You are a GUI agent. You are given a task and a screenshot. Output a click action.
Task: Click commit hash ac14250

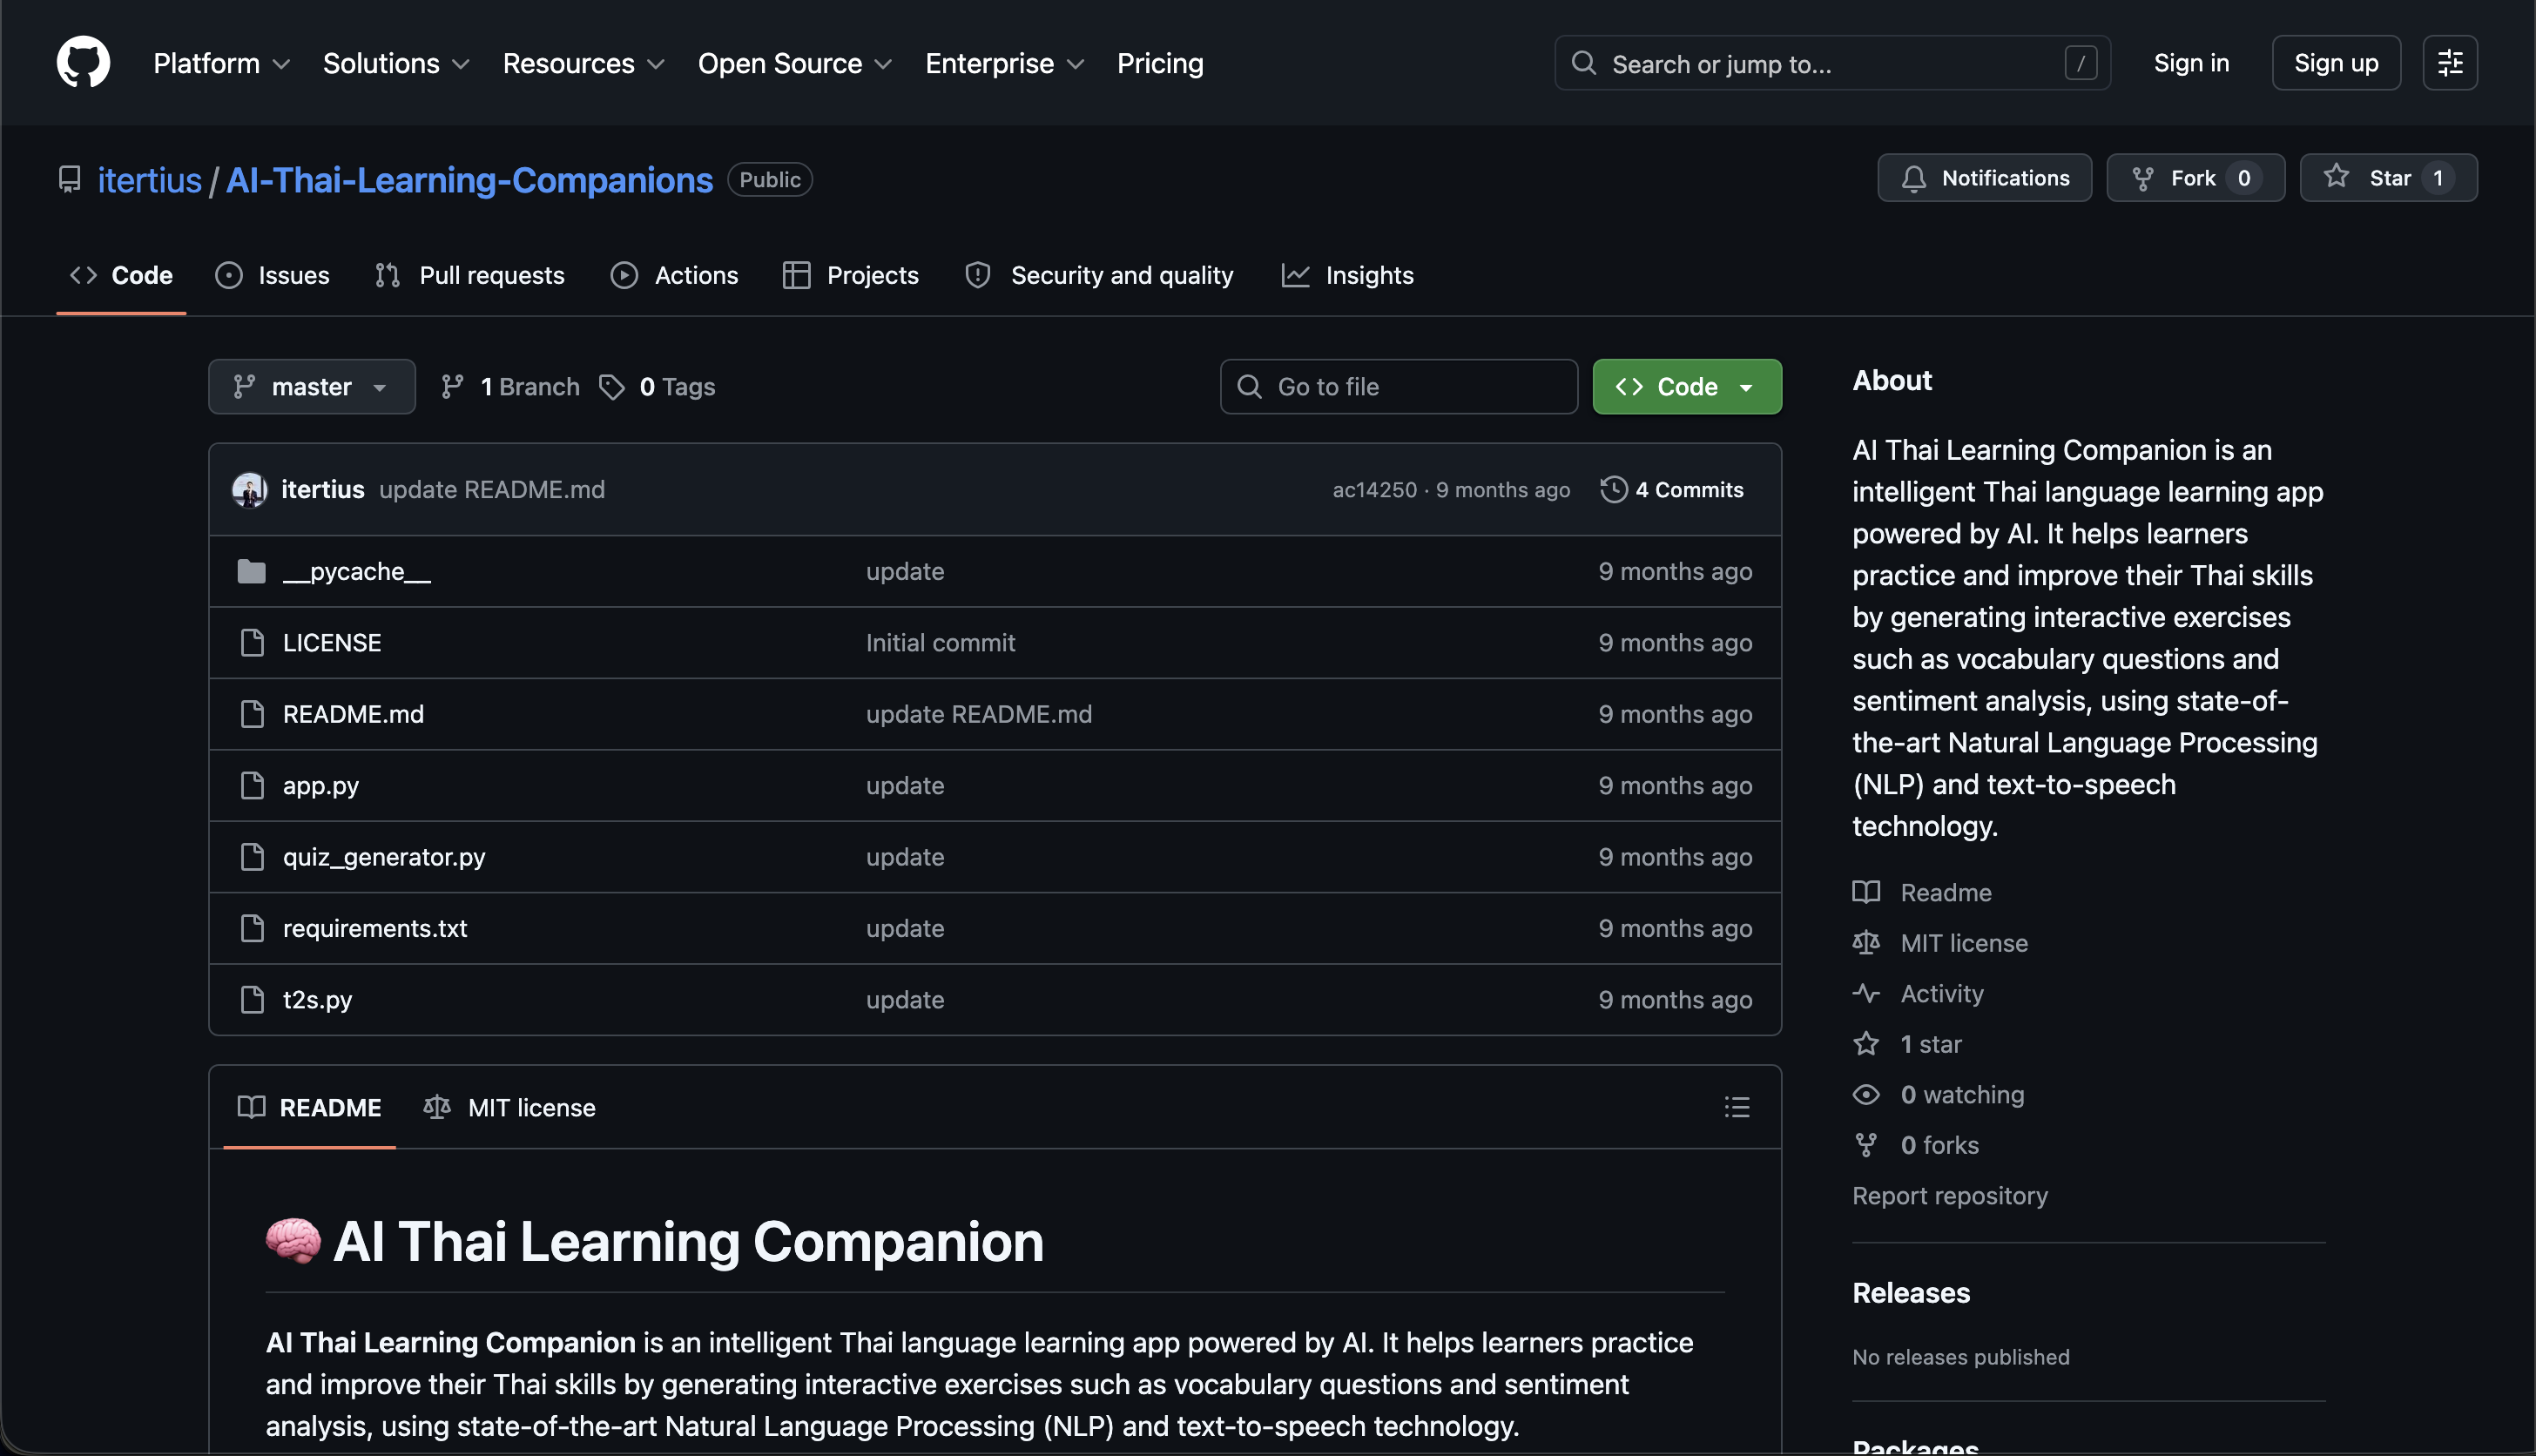(1375, 490)
